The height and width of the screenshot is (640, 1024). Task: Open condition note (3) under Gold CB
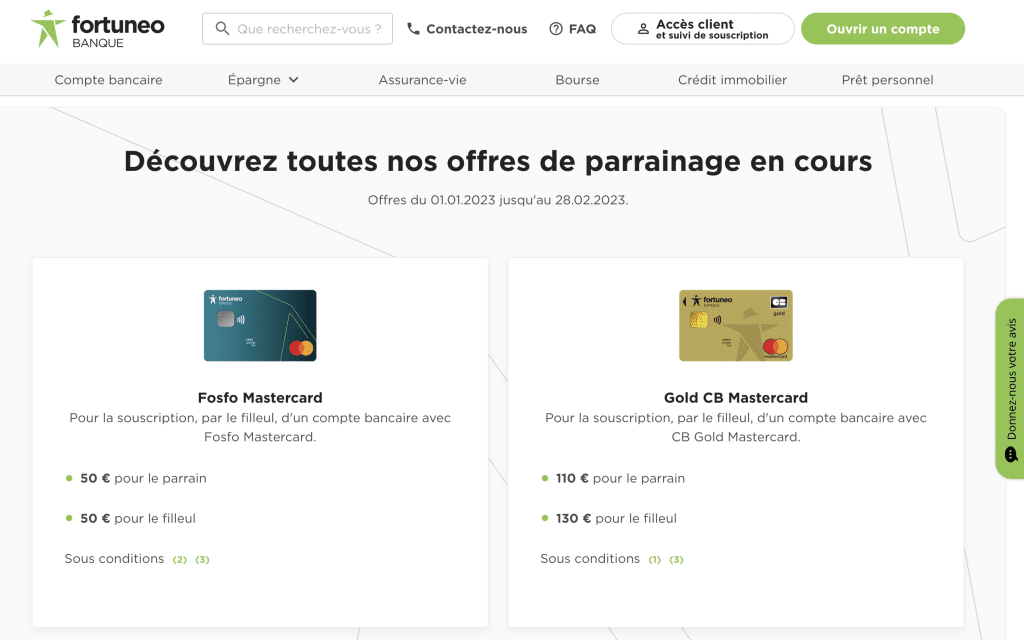(x=677, y=560)
